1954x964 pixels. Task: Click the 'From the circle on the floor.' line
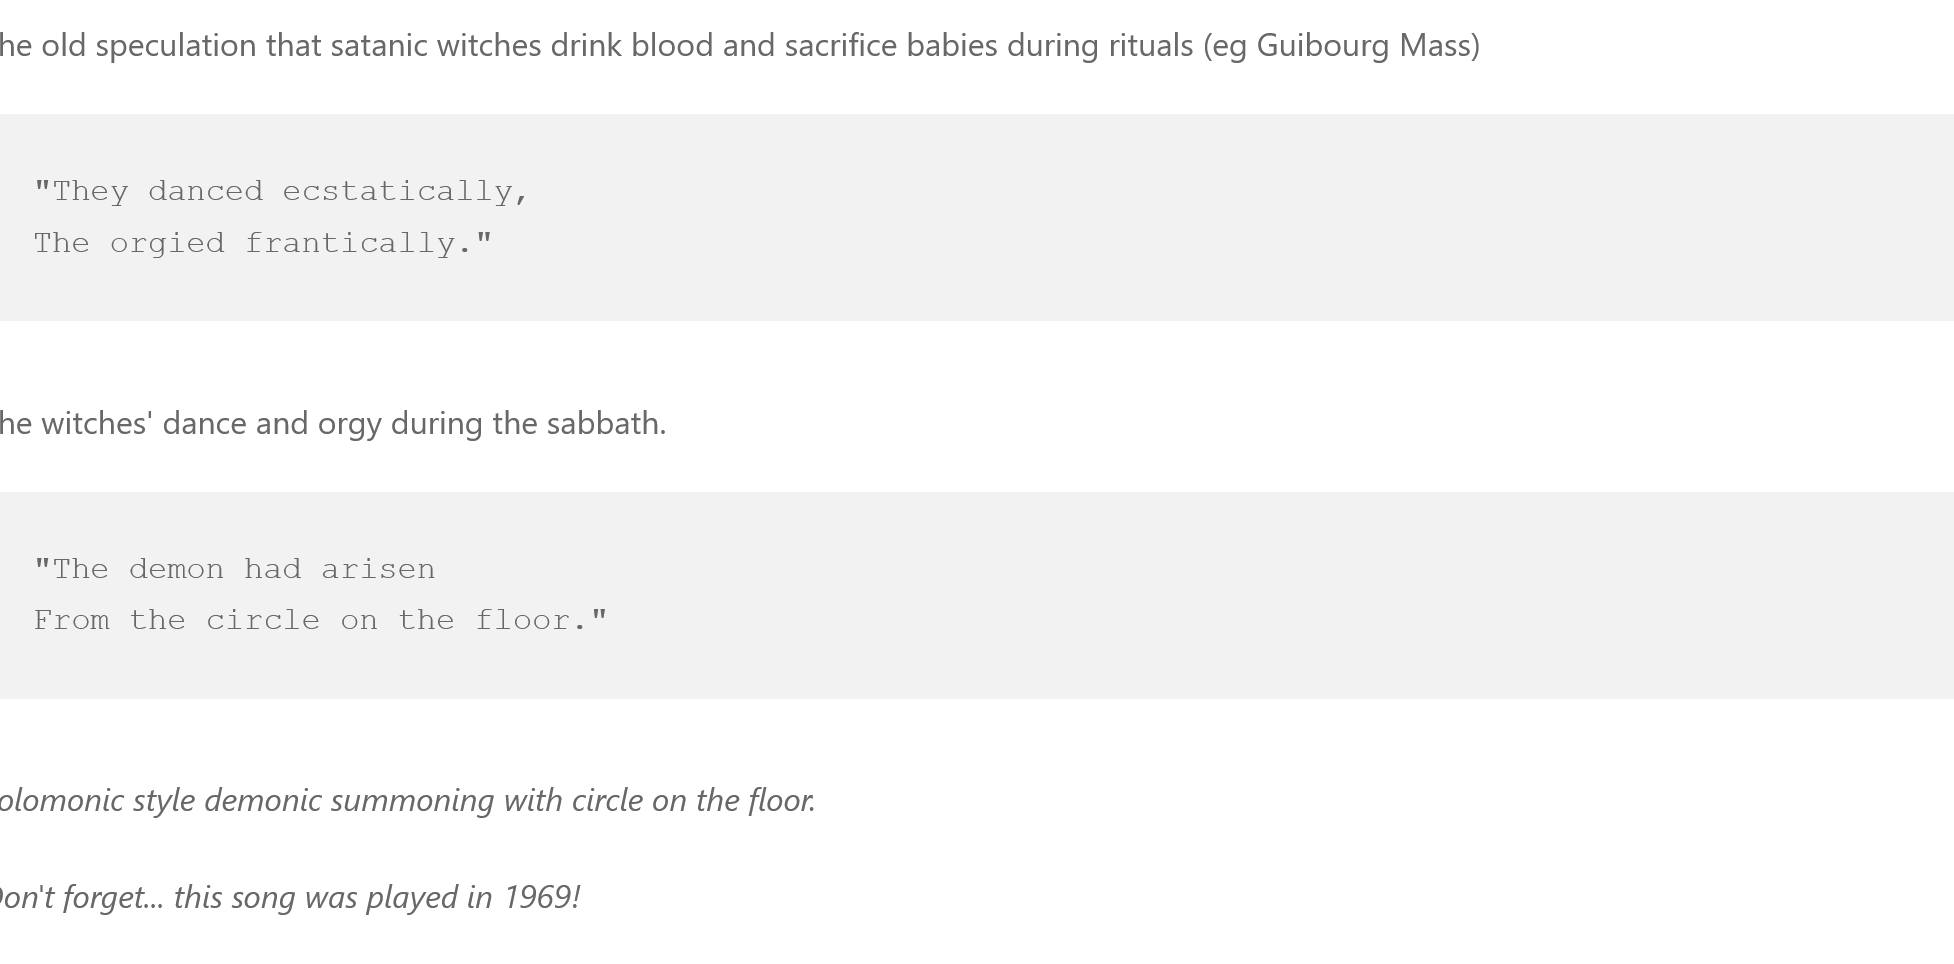[x=320, y=621]
